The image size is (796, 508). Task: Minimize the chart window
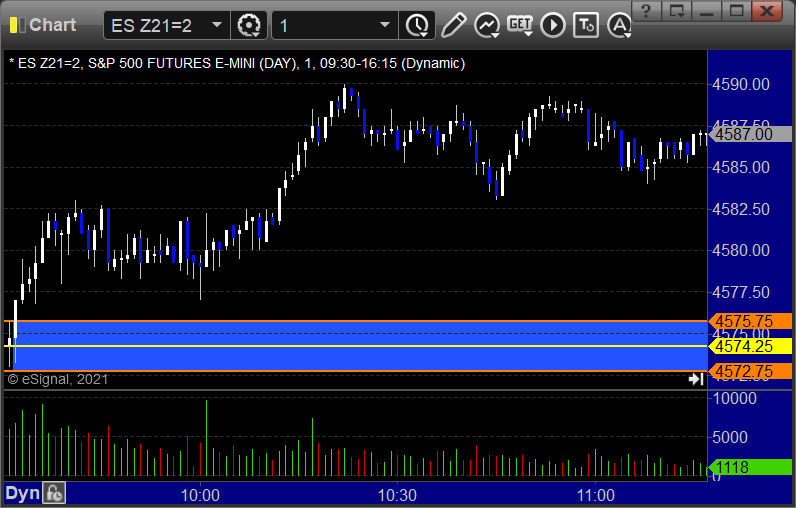click(x=707, y=11)
